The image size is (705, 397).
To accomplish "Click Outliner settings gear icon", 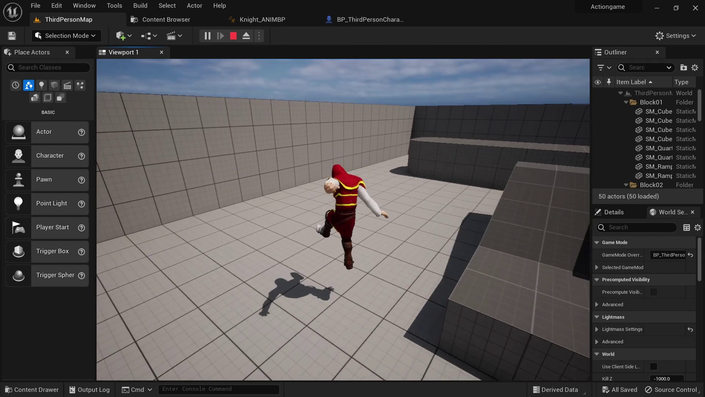I will tap(695, 67).
